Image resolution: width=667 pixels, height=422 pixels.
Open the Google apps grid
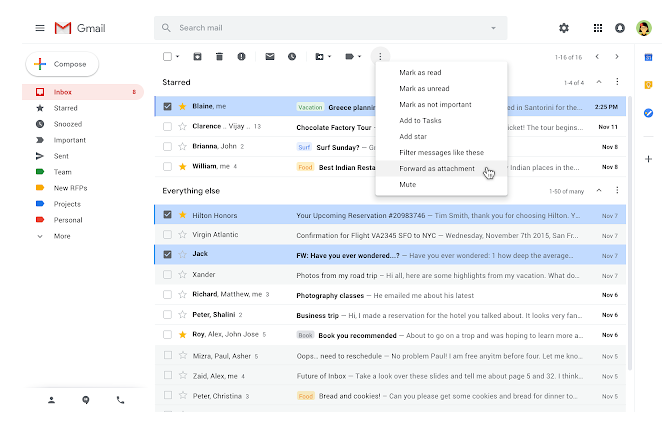[x=598, y=28]
